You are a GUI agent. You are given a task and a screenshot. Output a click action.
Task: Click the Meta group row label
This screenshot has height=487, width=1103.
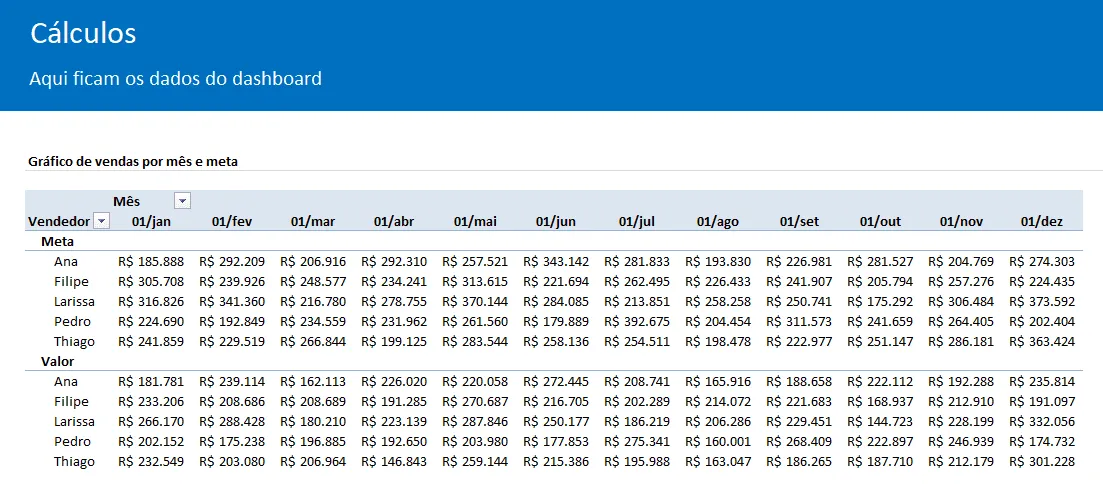[58, 241]
